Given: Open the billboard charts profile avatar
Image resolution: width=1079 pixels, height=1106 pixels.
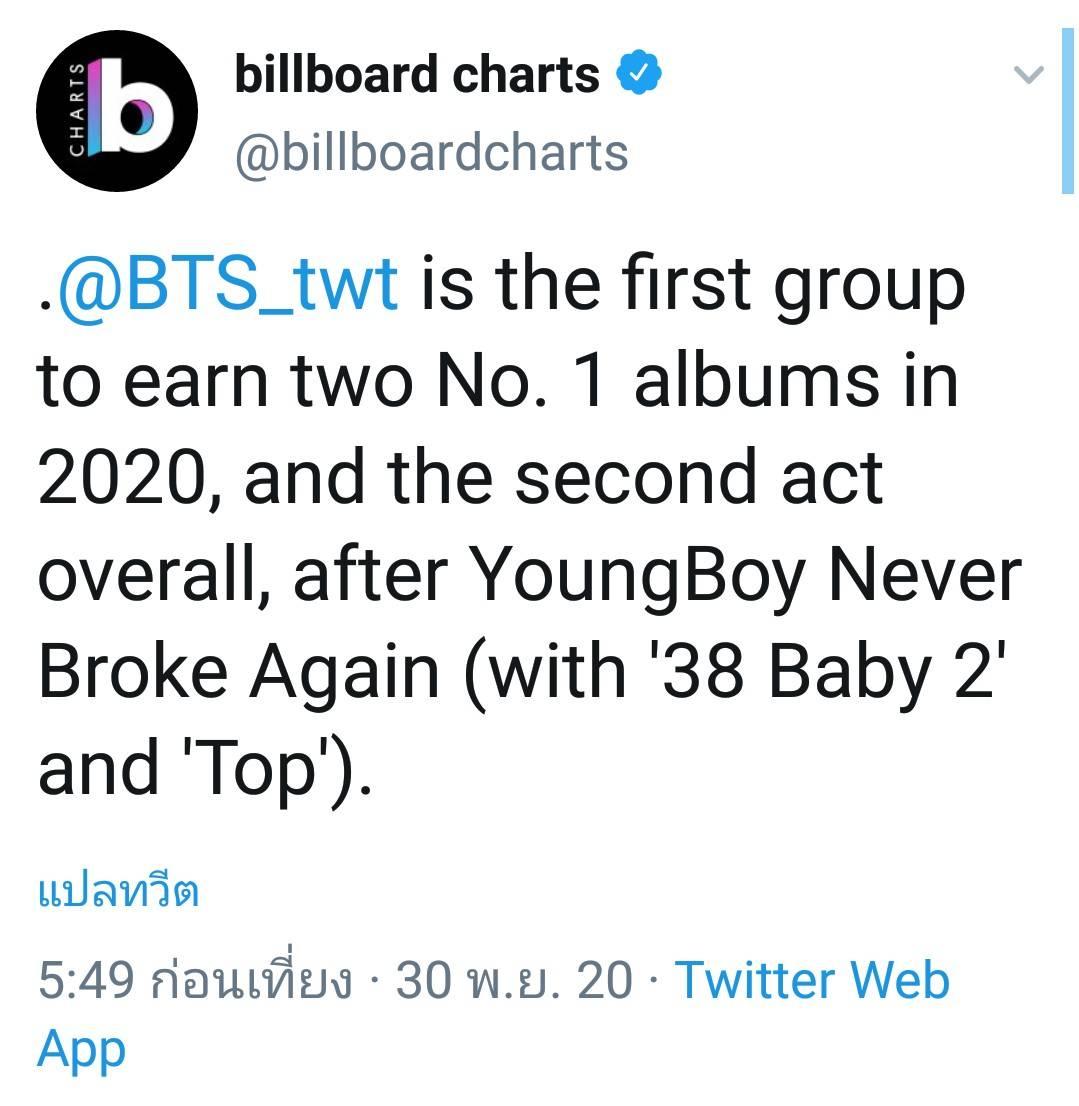Looking at the screenshot, I should (x=117, y=117).
